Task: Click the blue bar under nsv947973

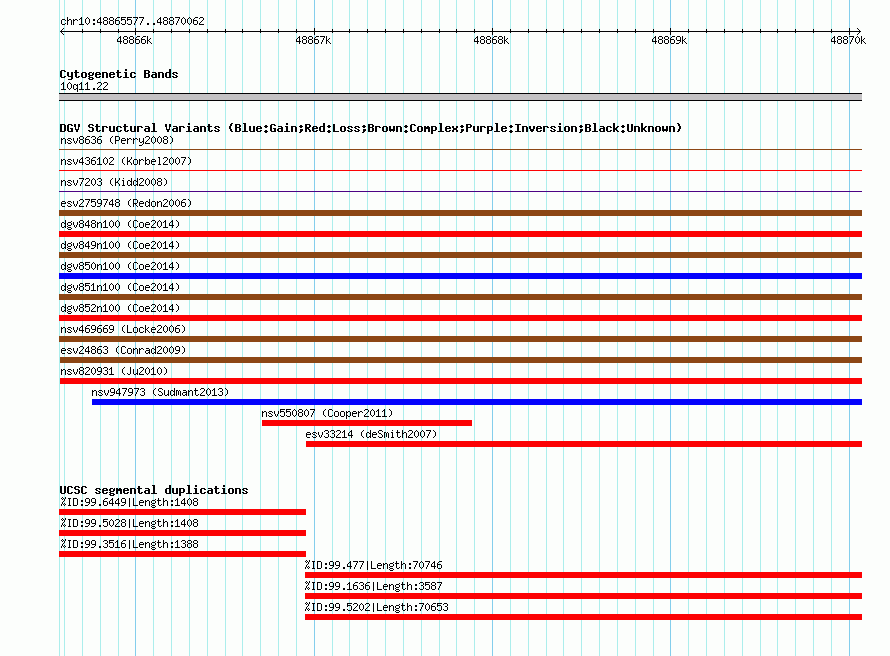Action: pos(477,402)
